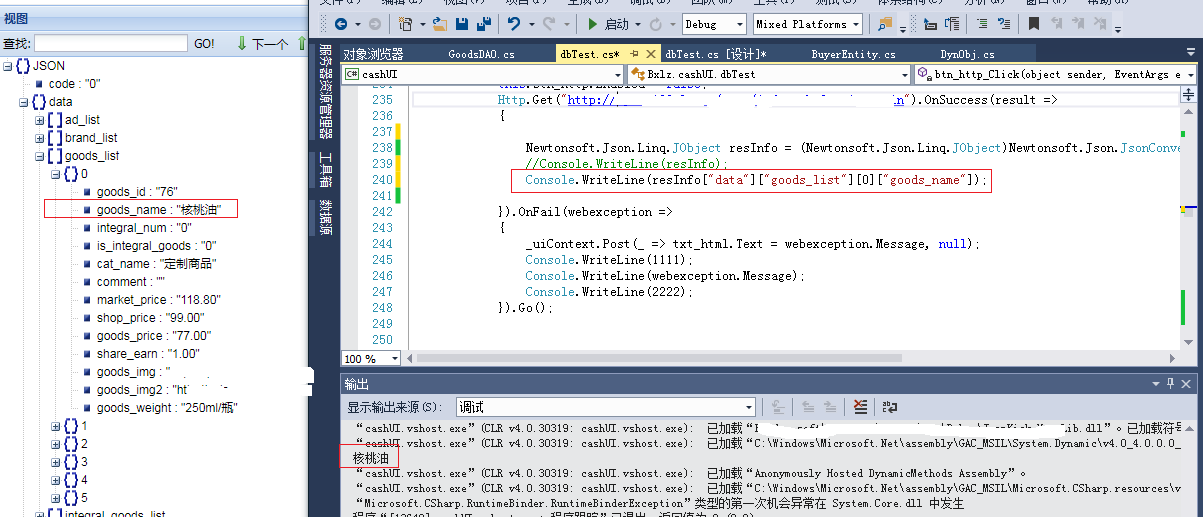Click the Save All icon
Screen dimensions: 1203x517
(484, 24)
